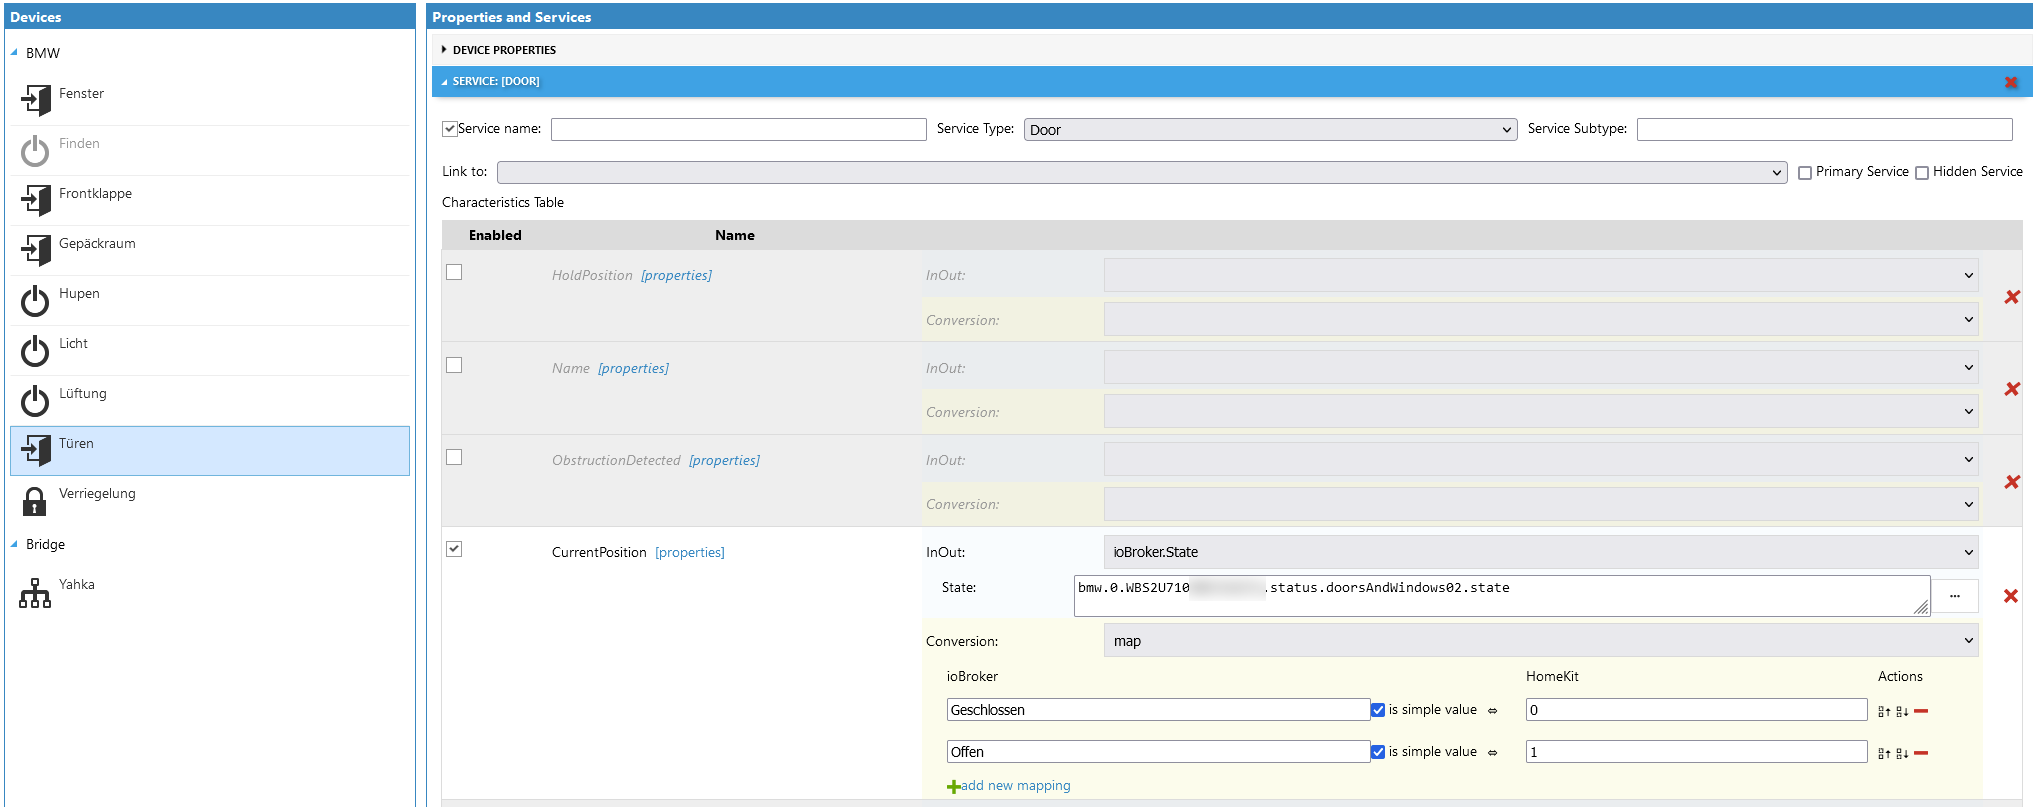This screenshot has height=807, width=2033.
Task: Click the Verriegelung lock icon
Action: (x=35, y=501)
